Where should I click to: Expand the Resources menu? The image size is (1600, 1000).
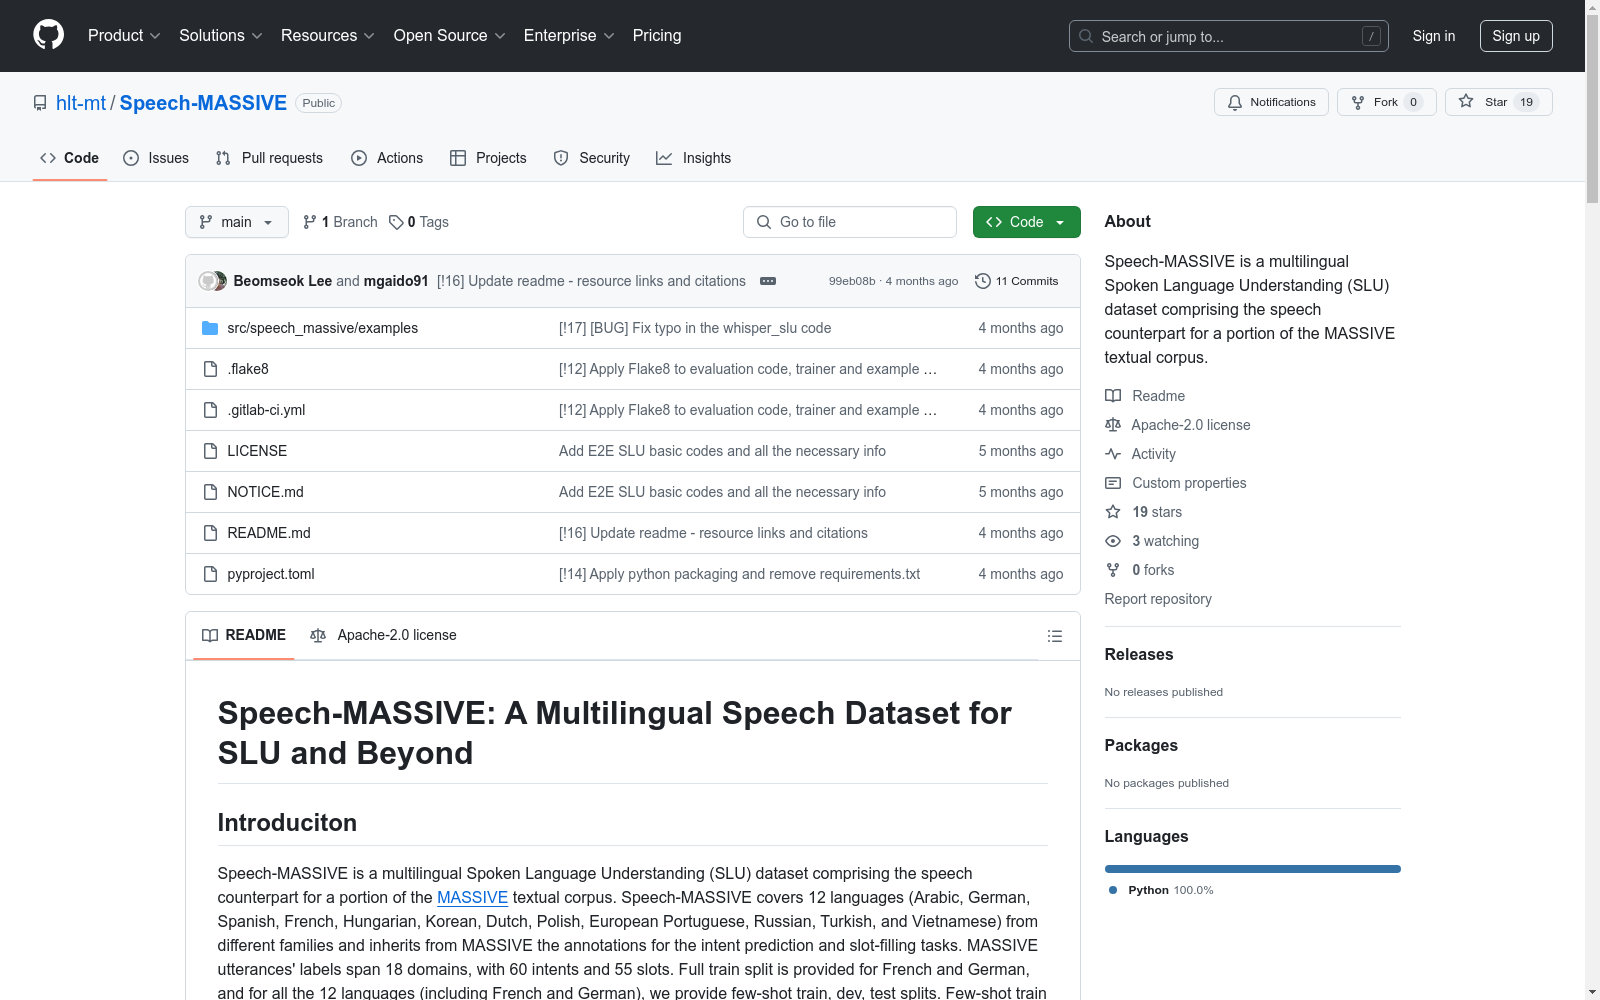(328, 36)
